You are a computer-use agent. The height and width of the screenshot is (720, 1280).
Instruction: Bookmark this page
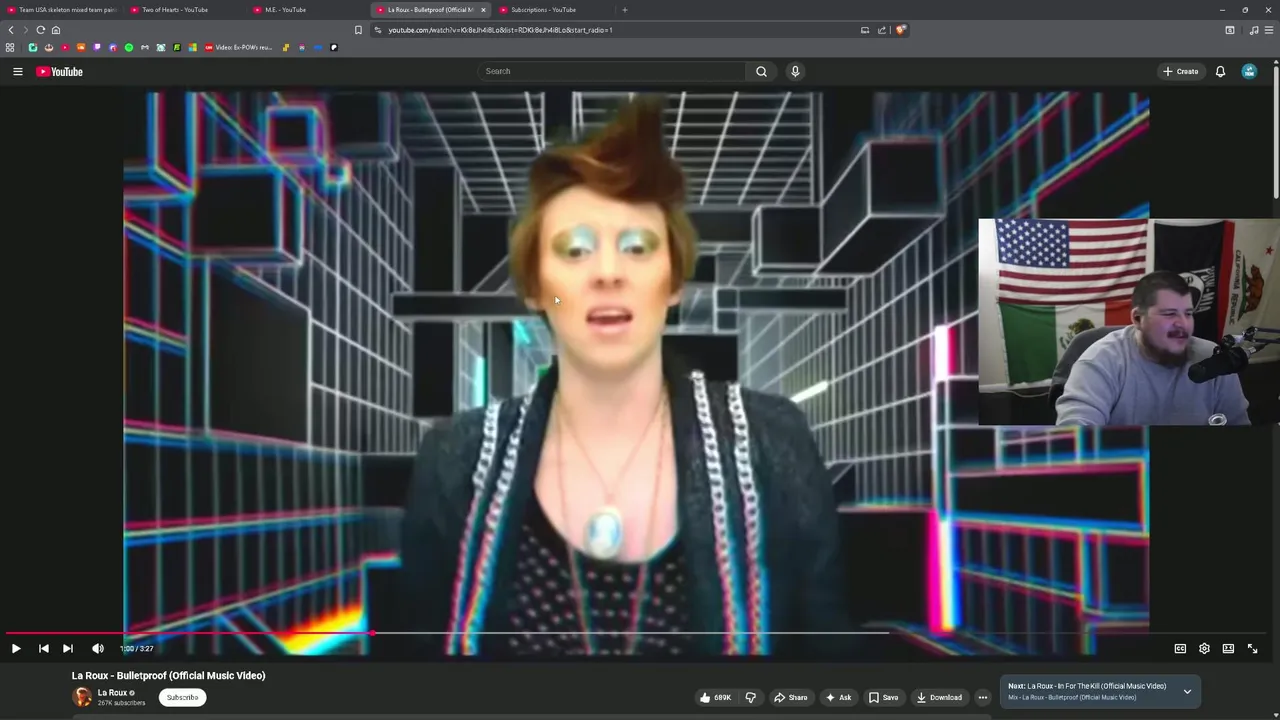coord(358,30)
